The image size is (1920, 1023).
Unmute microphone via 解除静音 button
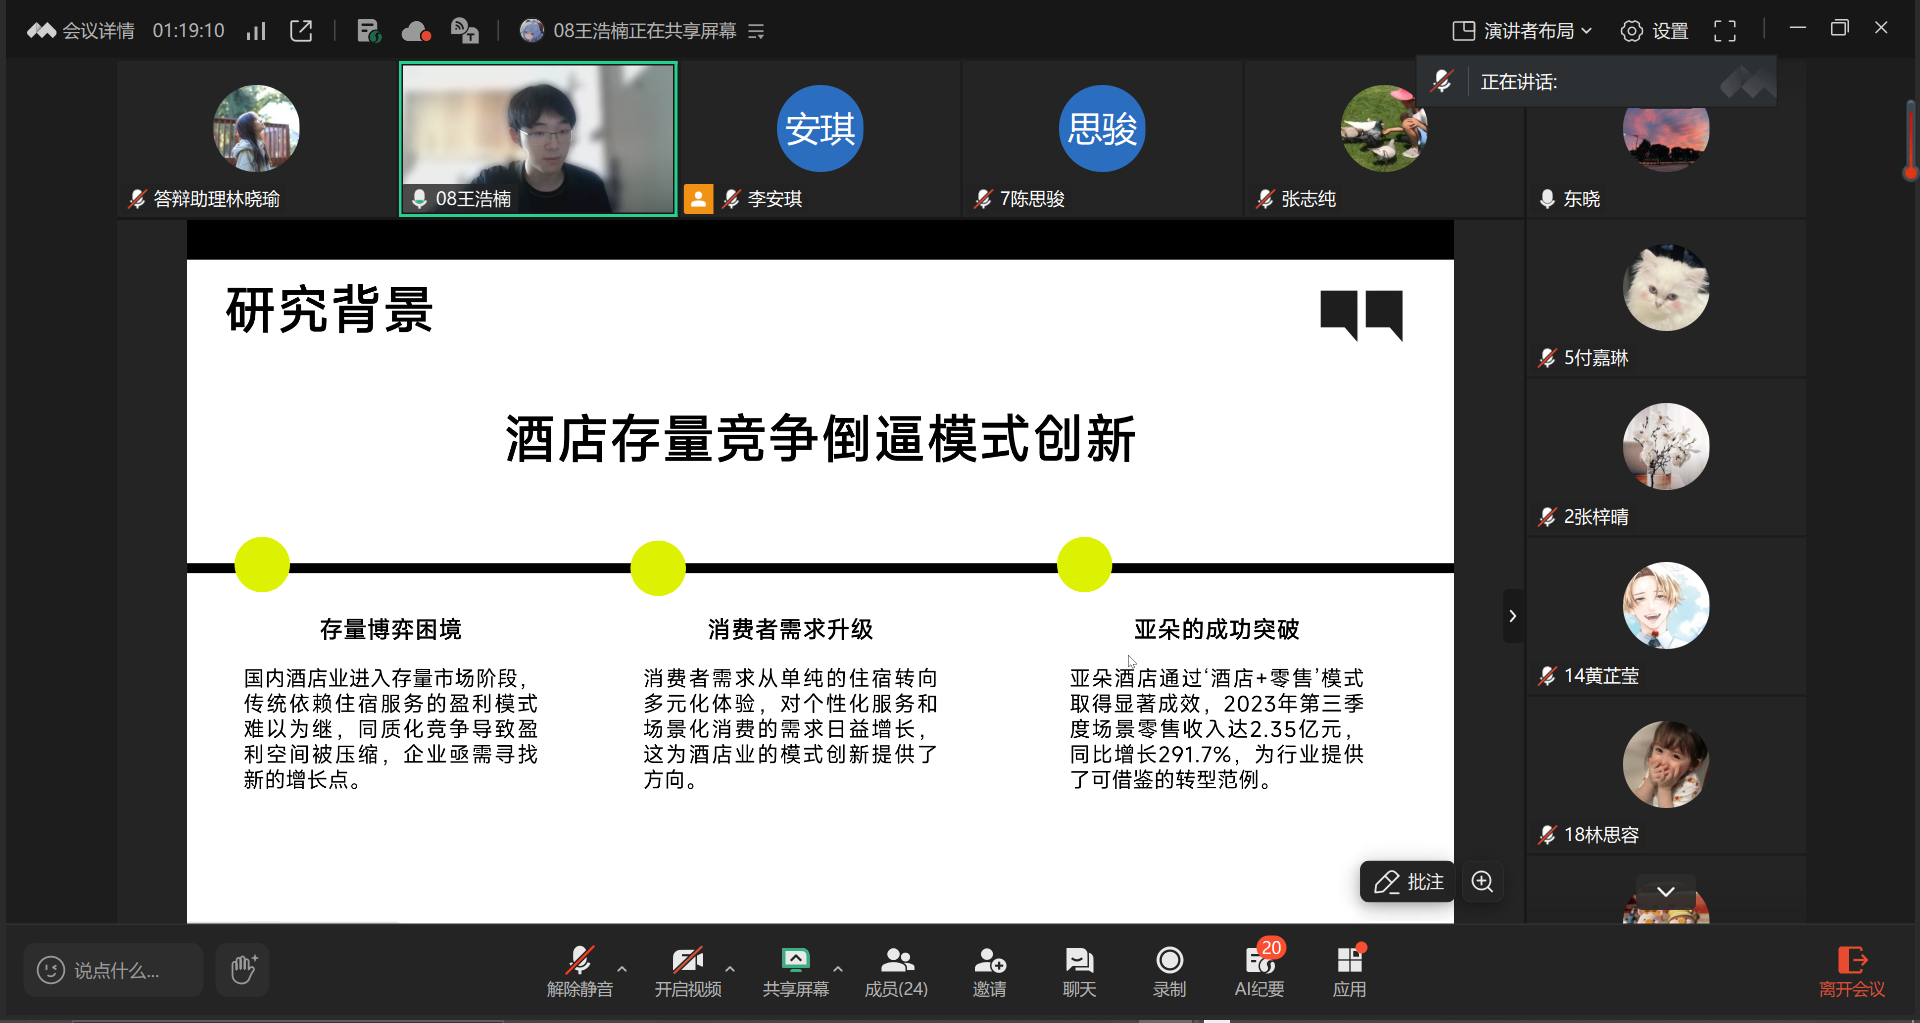click(580, 968)
